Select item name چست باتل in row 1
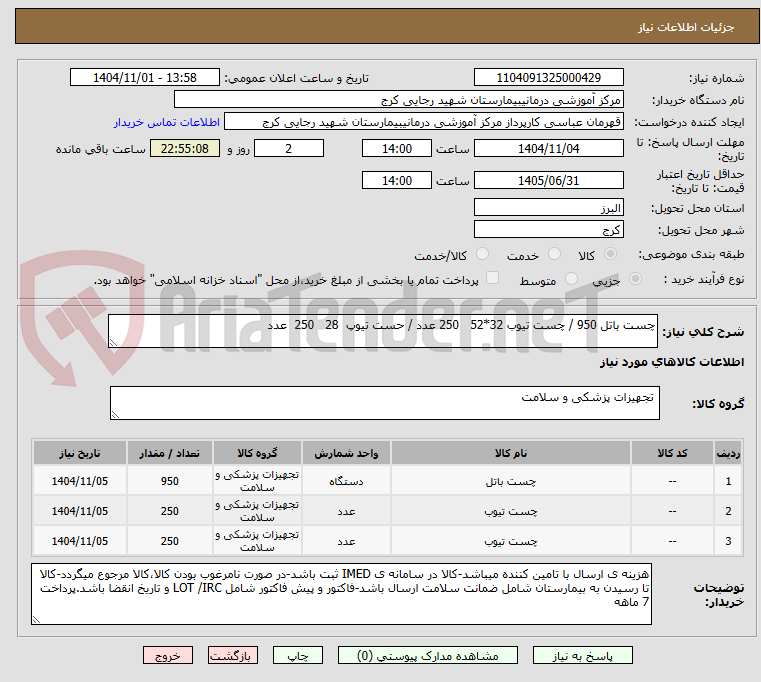 [511, 482]
